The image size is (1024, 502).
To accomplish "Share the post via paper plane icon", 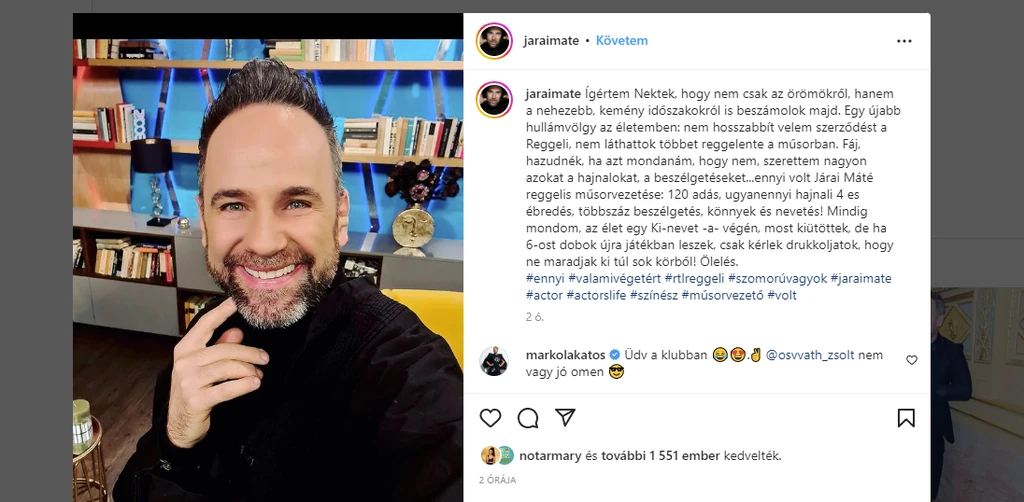I will point(565,418).
